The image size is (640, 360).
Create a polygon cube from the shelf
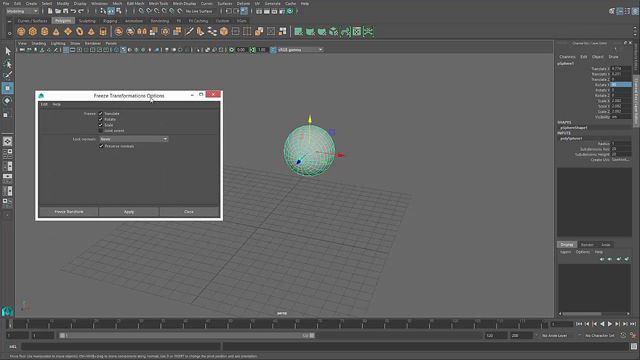[33, 31]
